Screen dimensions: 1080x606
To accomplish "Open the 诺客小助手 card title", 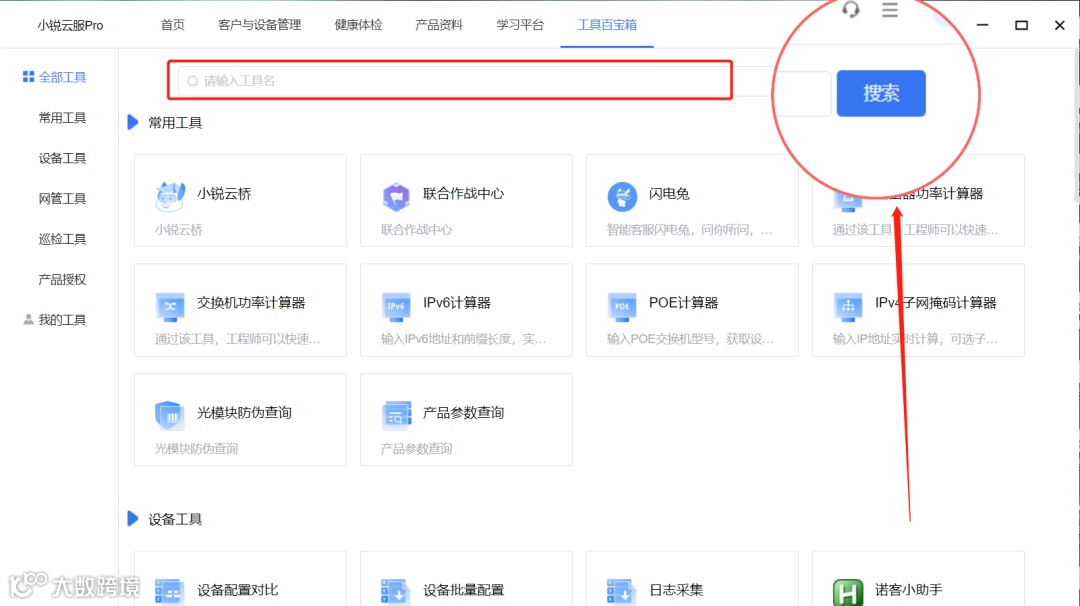I will point(908,589).
